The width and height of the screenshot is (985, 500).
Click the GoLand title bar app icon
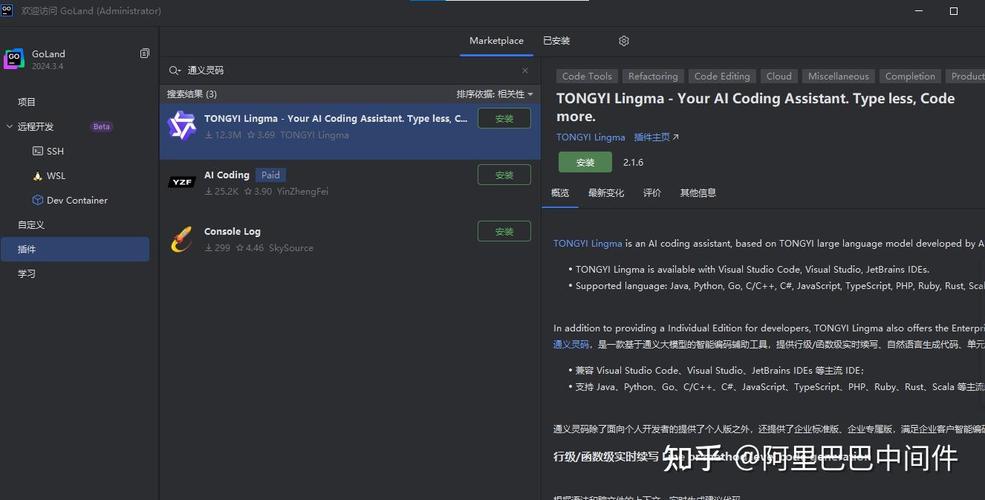[7, 10]
